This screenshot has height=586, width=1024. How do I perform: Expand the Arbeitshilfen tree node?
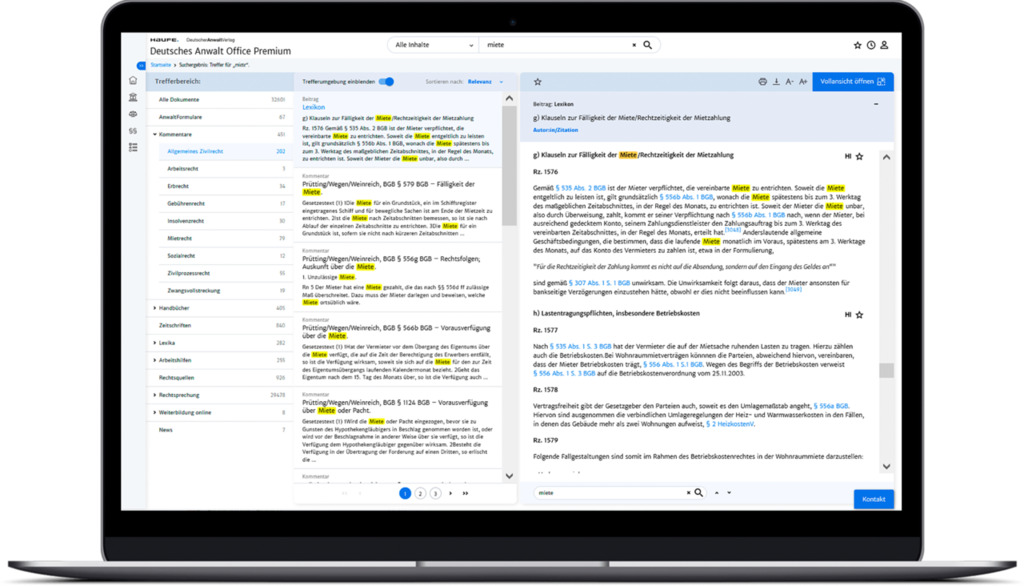[x=155, y=360]
